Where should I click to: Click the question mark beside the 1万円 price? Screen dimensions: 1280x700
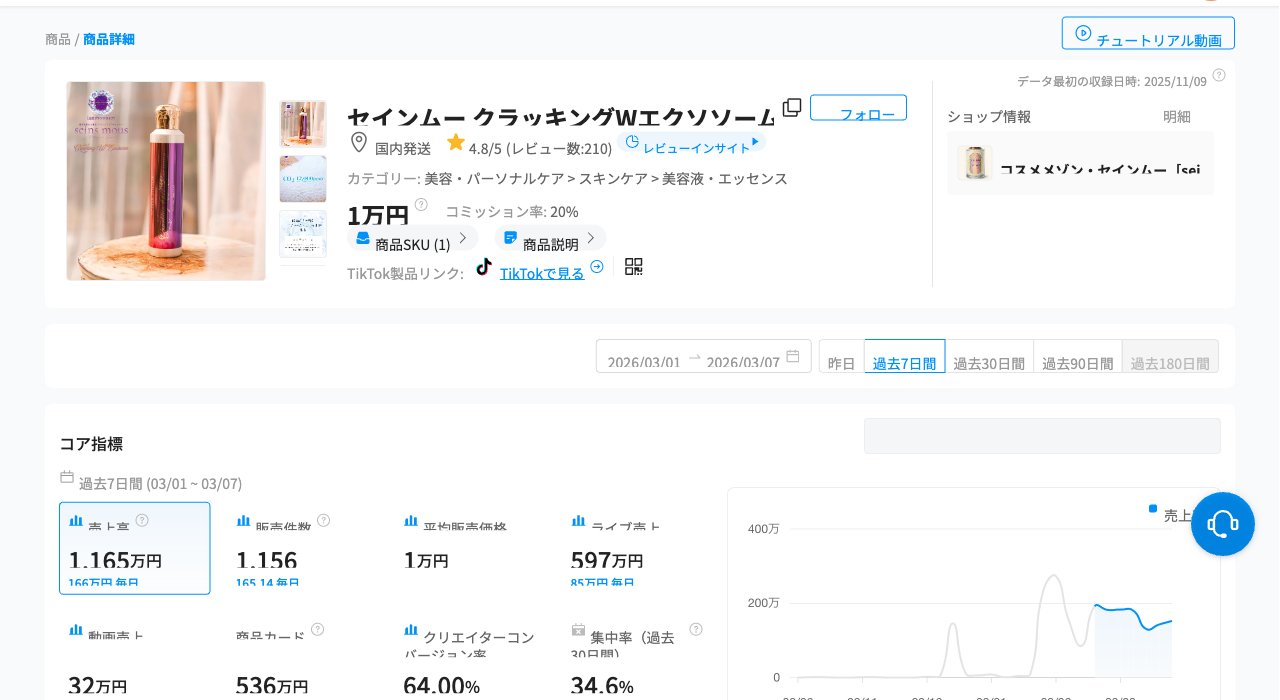click(x=421, y=204)
